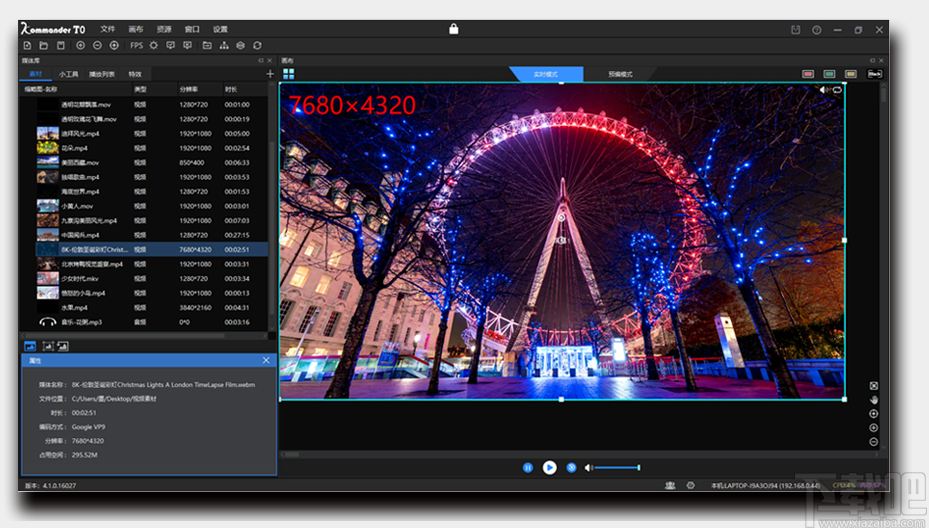Click the new file icon in toolbar
The image size is (929, 528).
coord(27,45)
